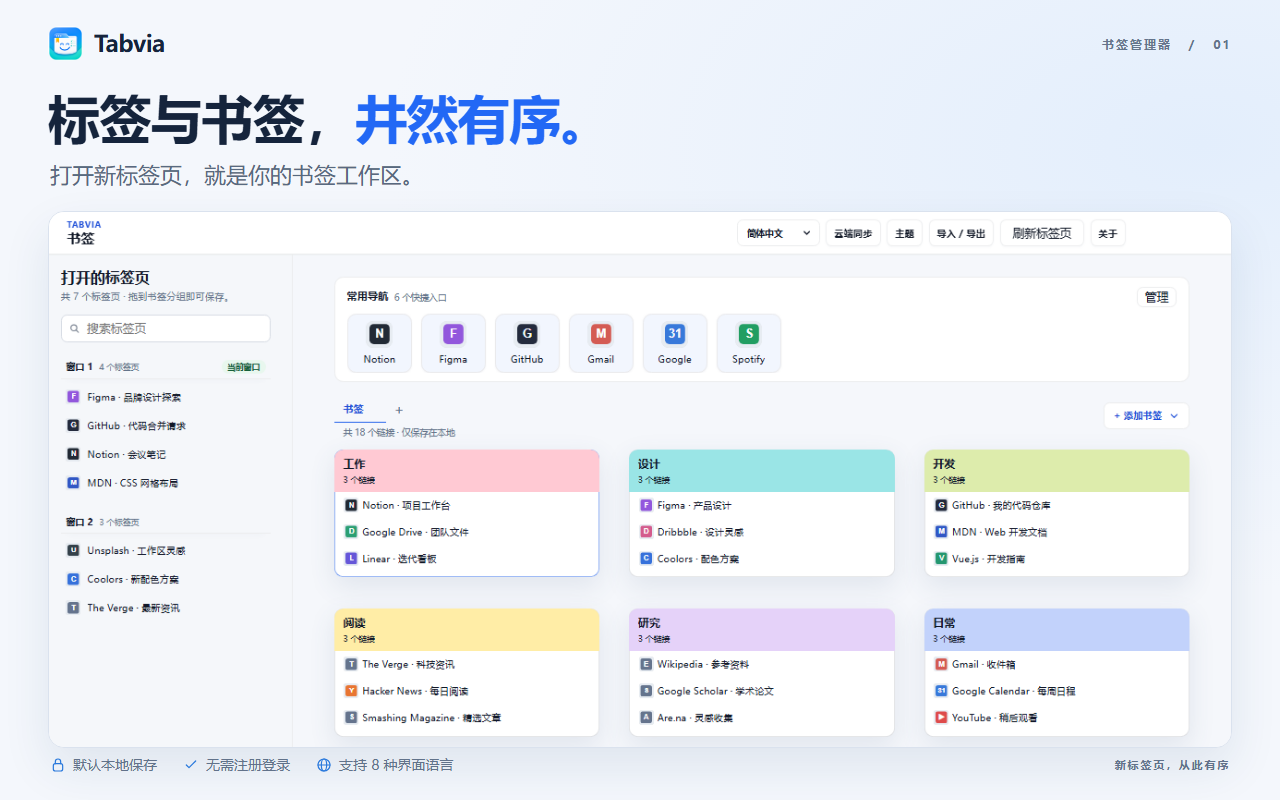1280x800 pixels.
Task: Click the 云端同步 button
Action: click(853, 233)
